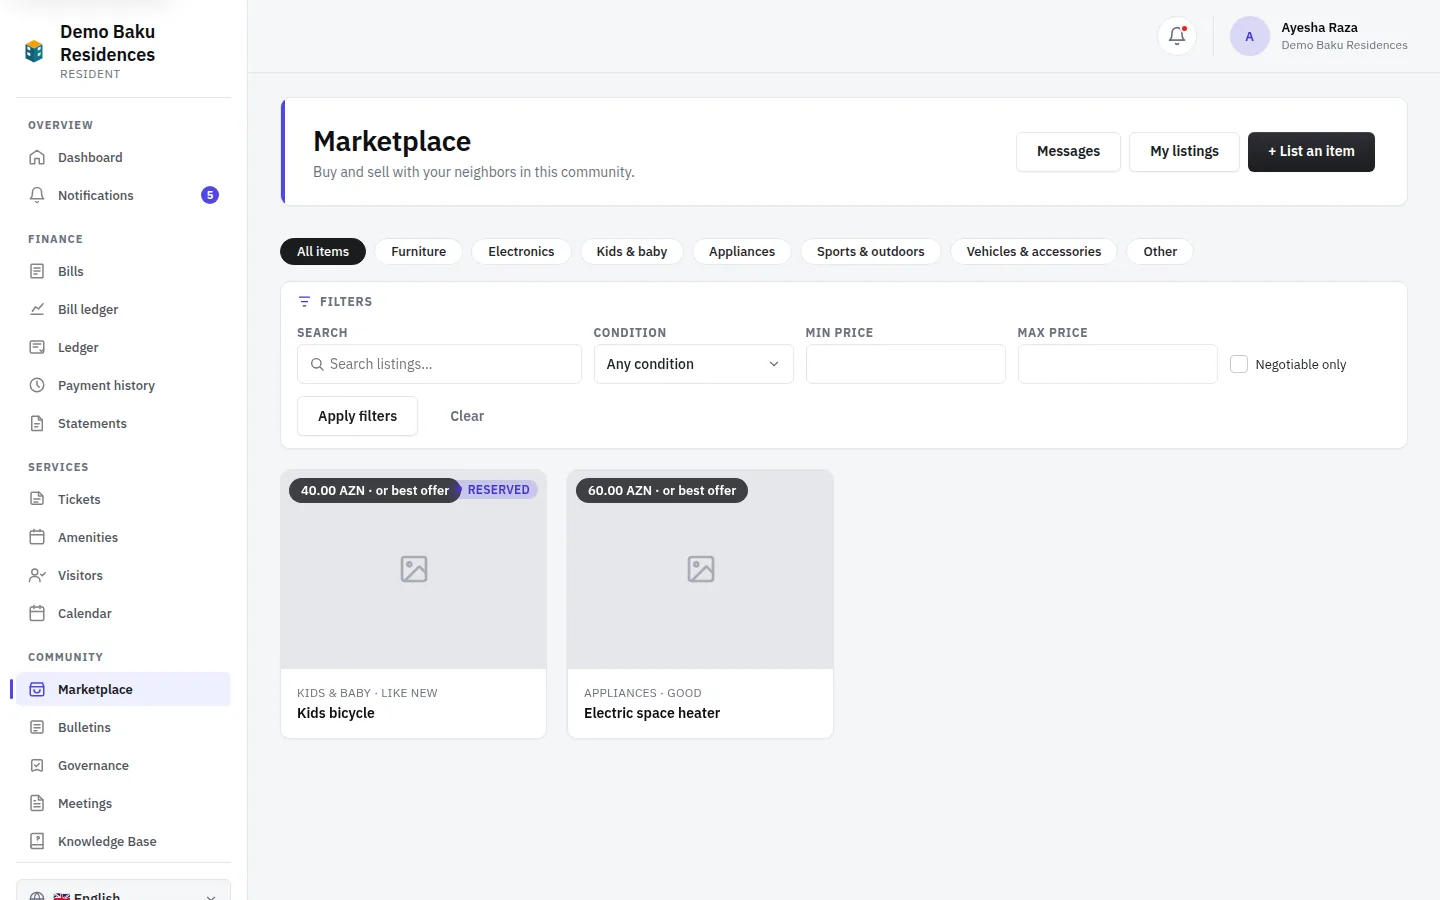1440x900 pixels.
Task: Clear the marketplace filters
Action: click(467, 416)
